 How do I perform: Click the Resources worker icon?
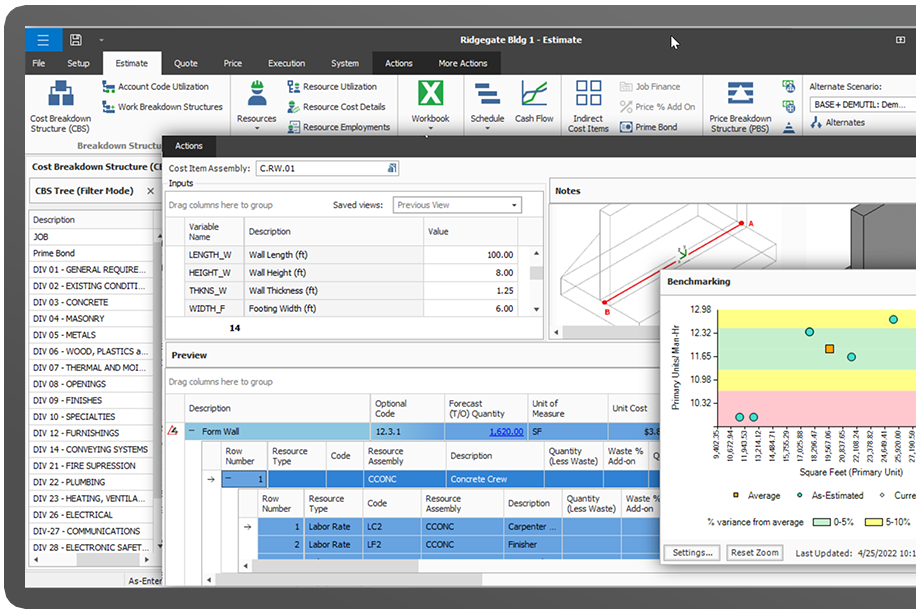256,95
